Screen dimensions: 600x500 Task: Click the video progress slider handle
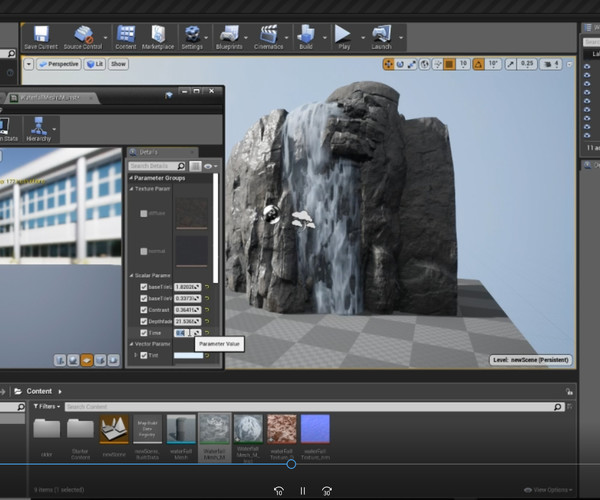coord(291,464)
